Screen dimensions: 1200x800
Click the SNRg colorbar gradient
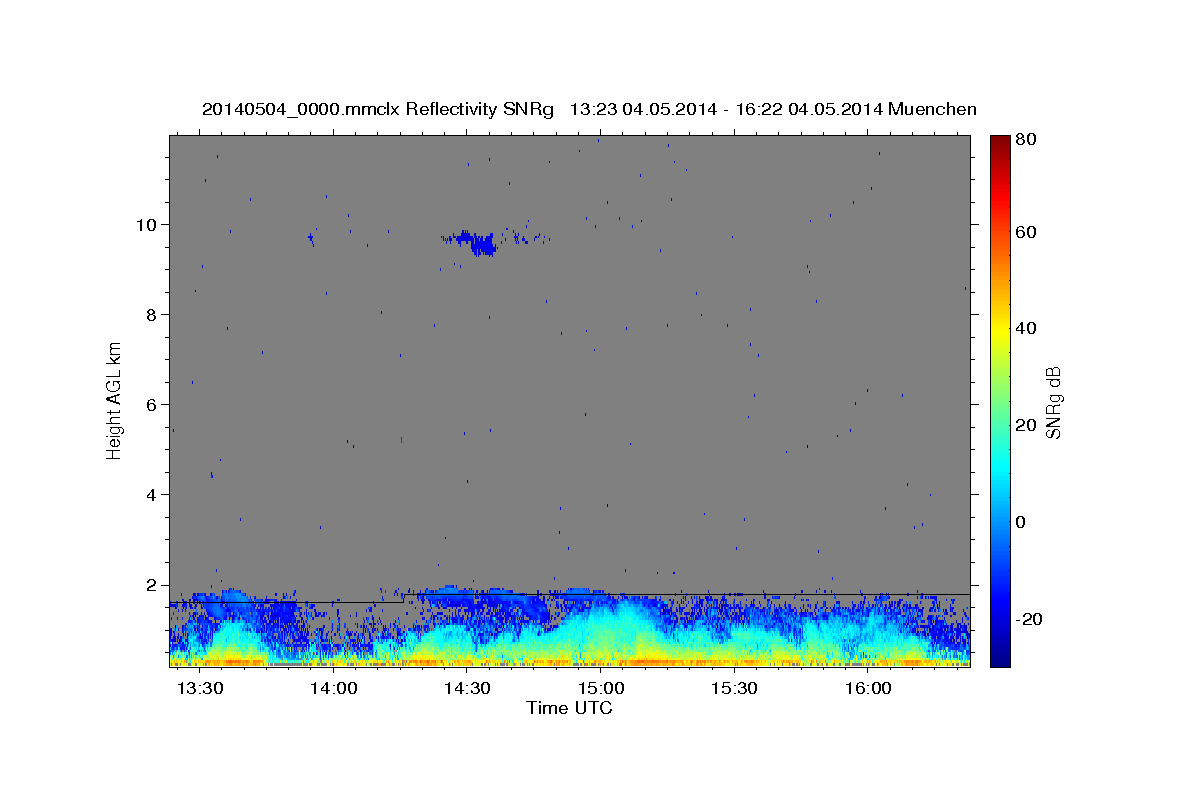click(1000, 400)
